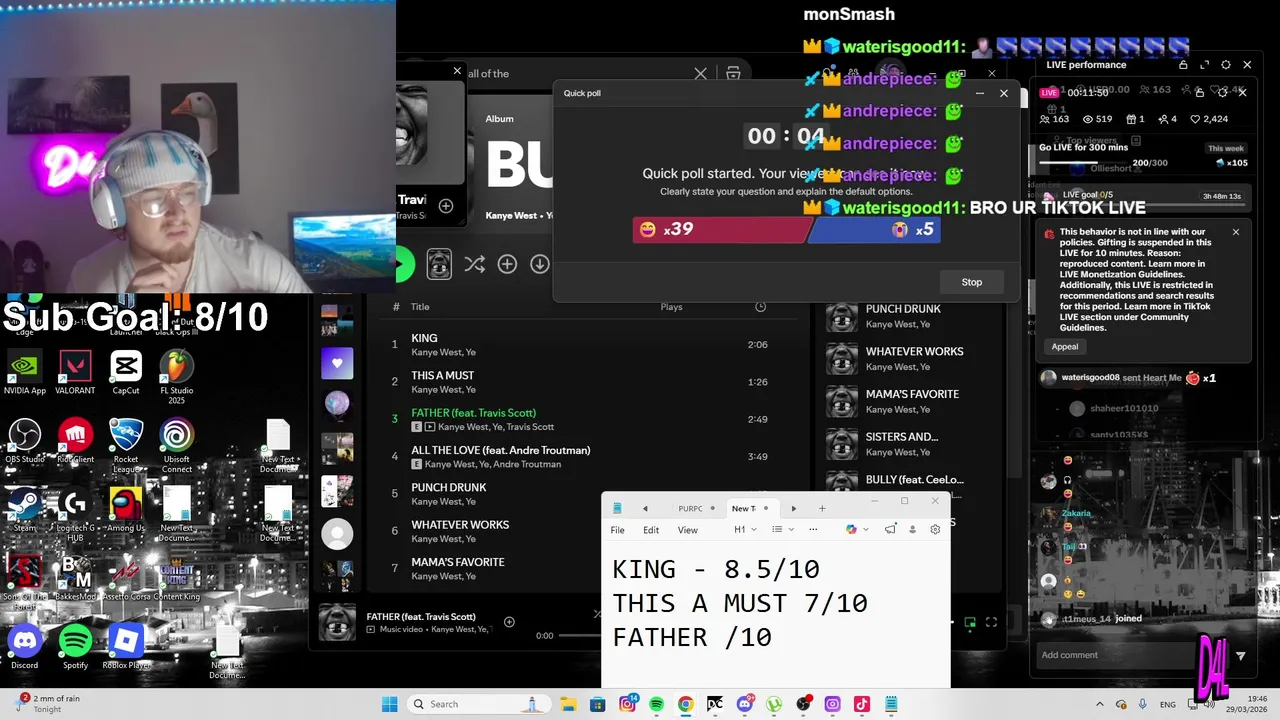Open the Notepad View menu
Screen dimensions: 1280x720
coord(688,530)
